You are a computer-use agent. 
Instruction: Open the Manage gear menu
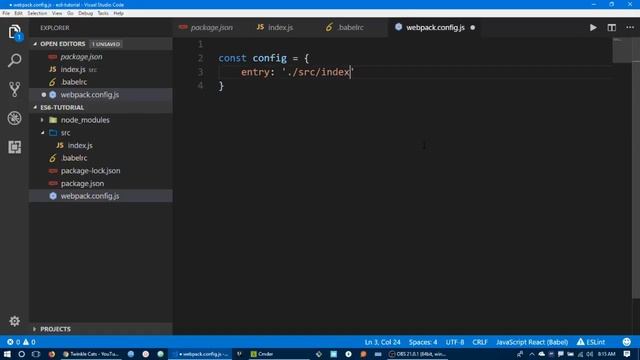[x=14, y=321]
